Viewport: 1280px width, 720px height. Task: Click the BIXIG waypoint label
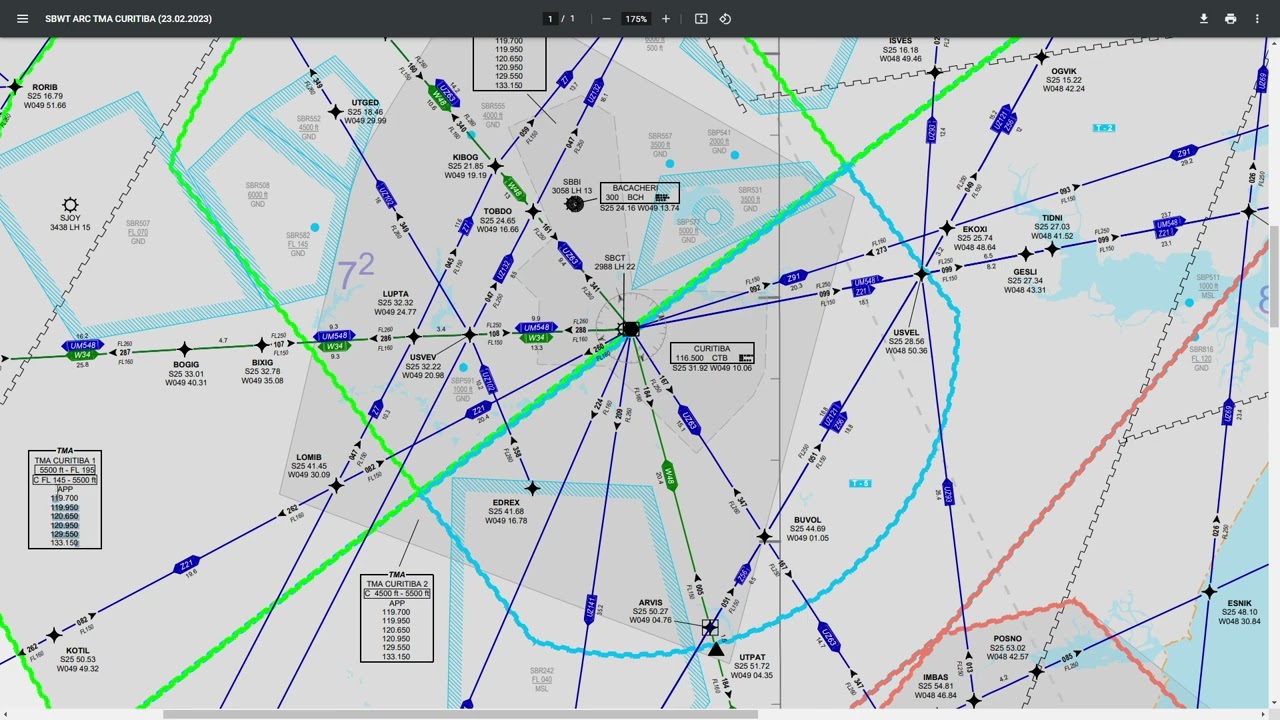262,371
